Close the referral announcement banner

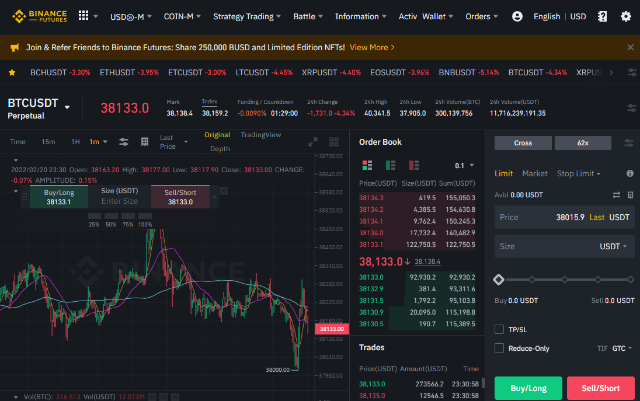coord(630,47)
